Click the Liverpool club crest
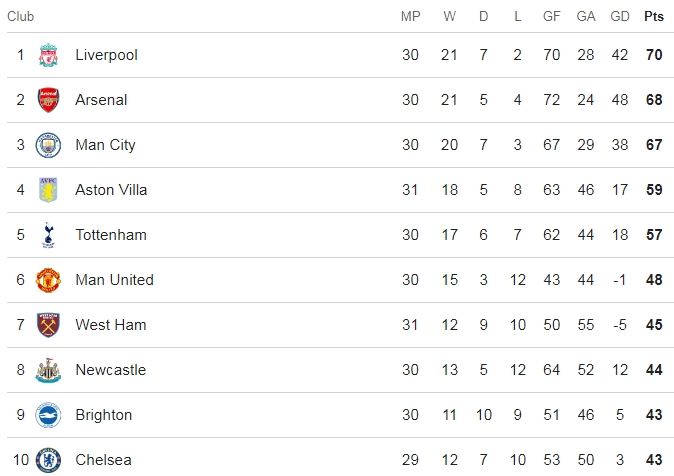 pos(48,55)
